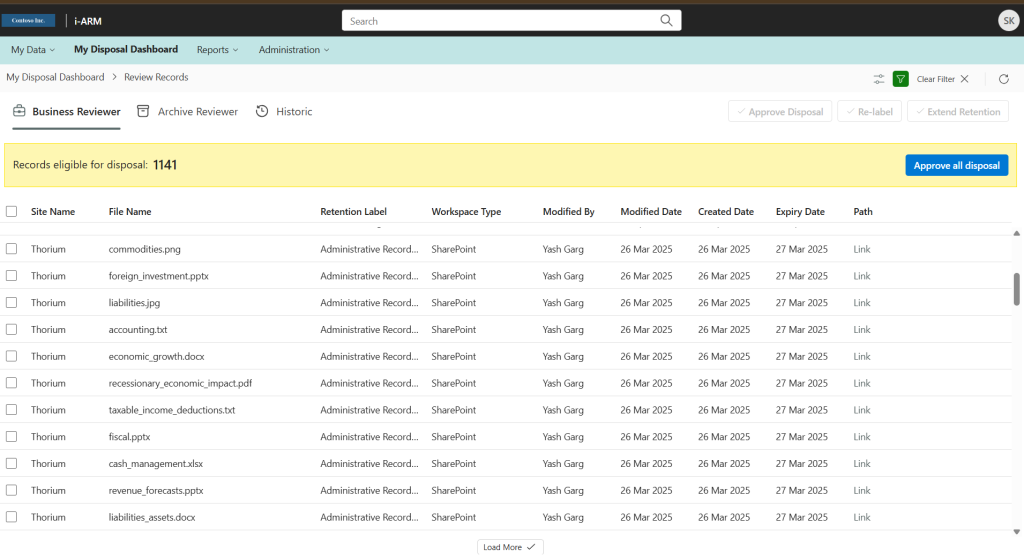
Task: Click the i-ARM app title
Action: coord(88,21)
